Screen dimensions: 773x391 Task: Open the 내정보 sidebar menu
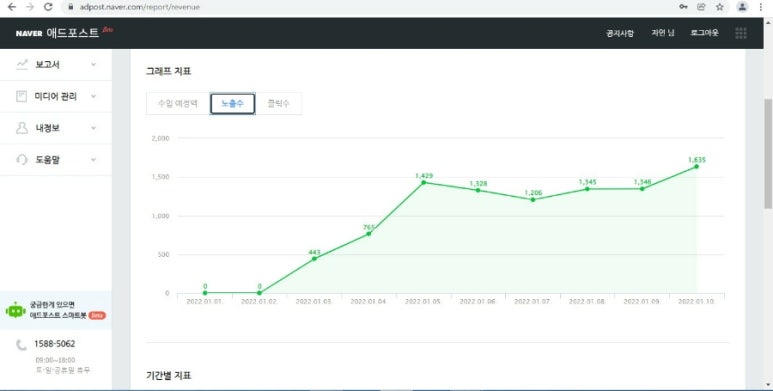tap(56, 128)
